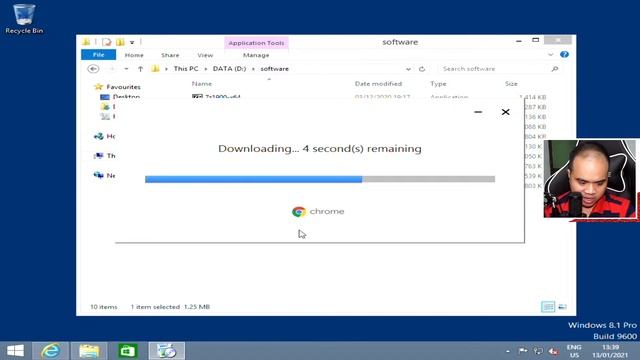Viewport: 640px width, 360px height.
Task: Open the volume tray icon
Action: coord(553,351)
